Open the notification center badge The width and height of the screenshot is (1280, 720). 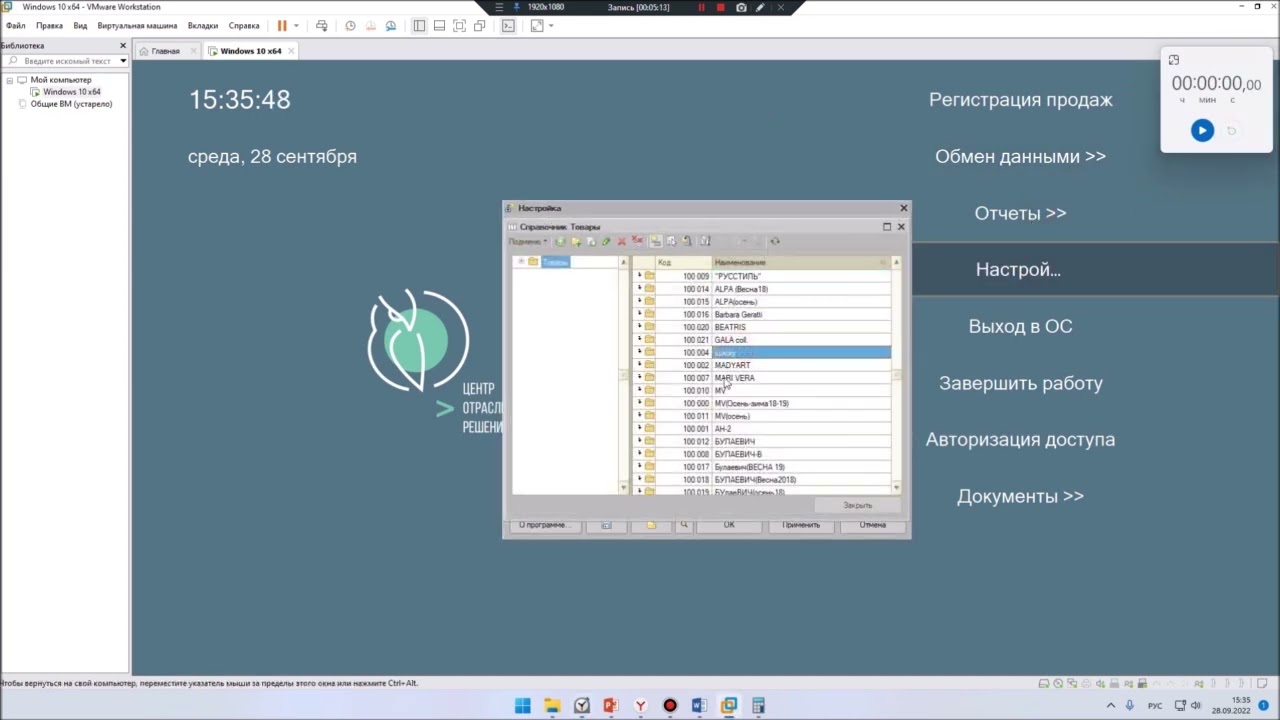[x=1264, y=706]
